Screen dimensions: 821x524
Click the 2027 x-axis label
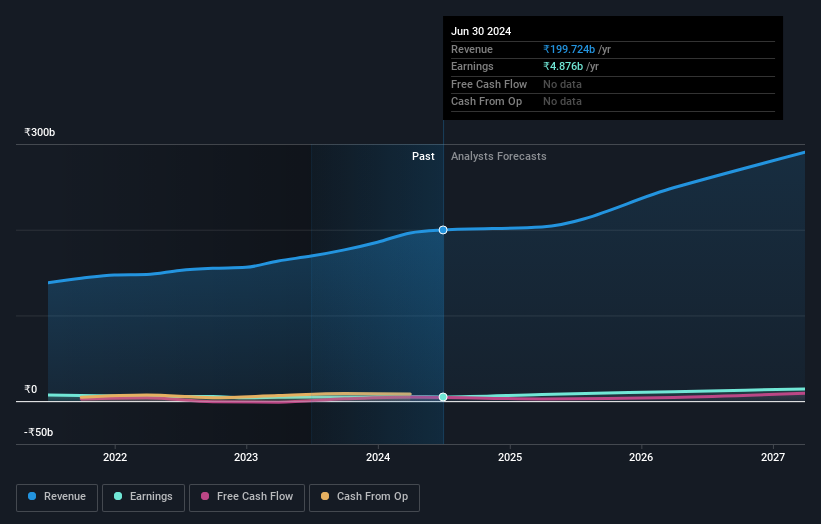point(773,457)
